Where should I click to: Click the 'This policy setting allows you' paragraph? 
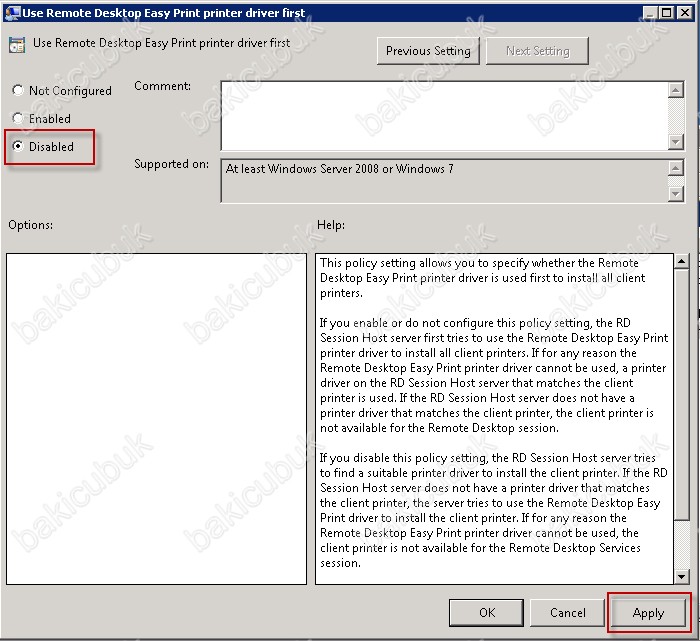pyautogui.click(x=482, y=278)
